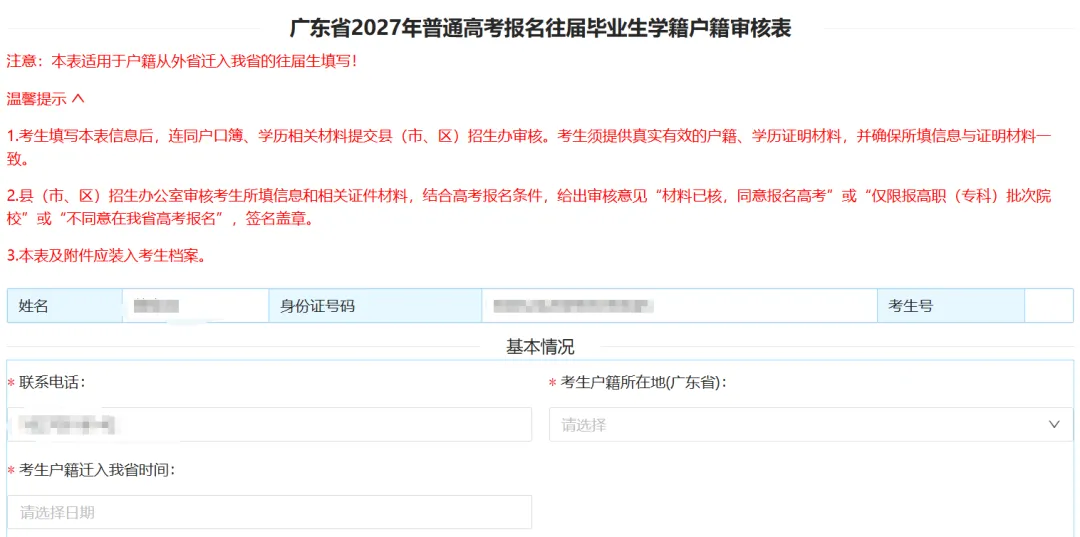This screenshot has height=537, width=1080.
Task: Click the dropdown chevron arrow icon
Action: pyautogui.click(x=1054, y=425)
